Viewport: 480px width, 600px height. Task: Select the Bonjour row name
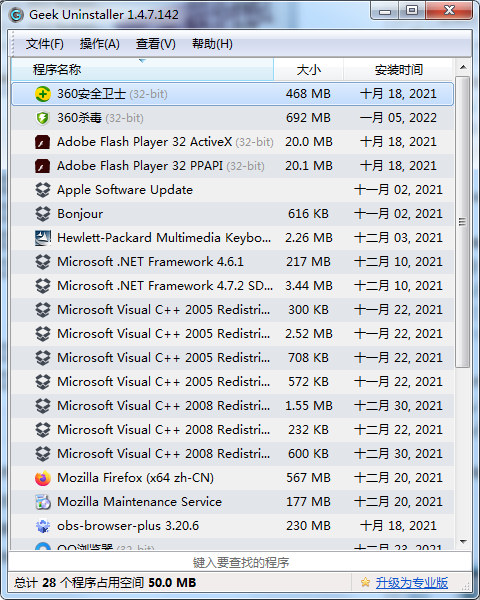tap(80, 214)
